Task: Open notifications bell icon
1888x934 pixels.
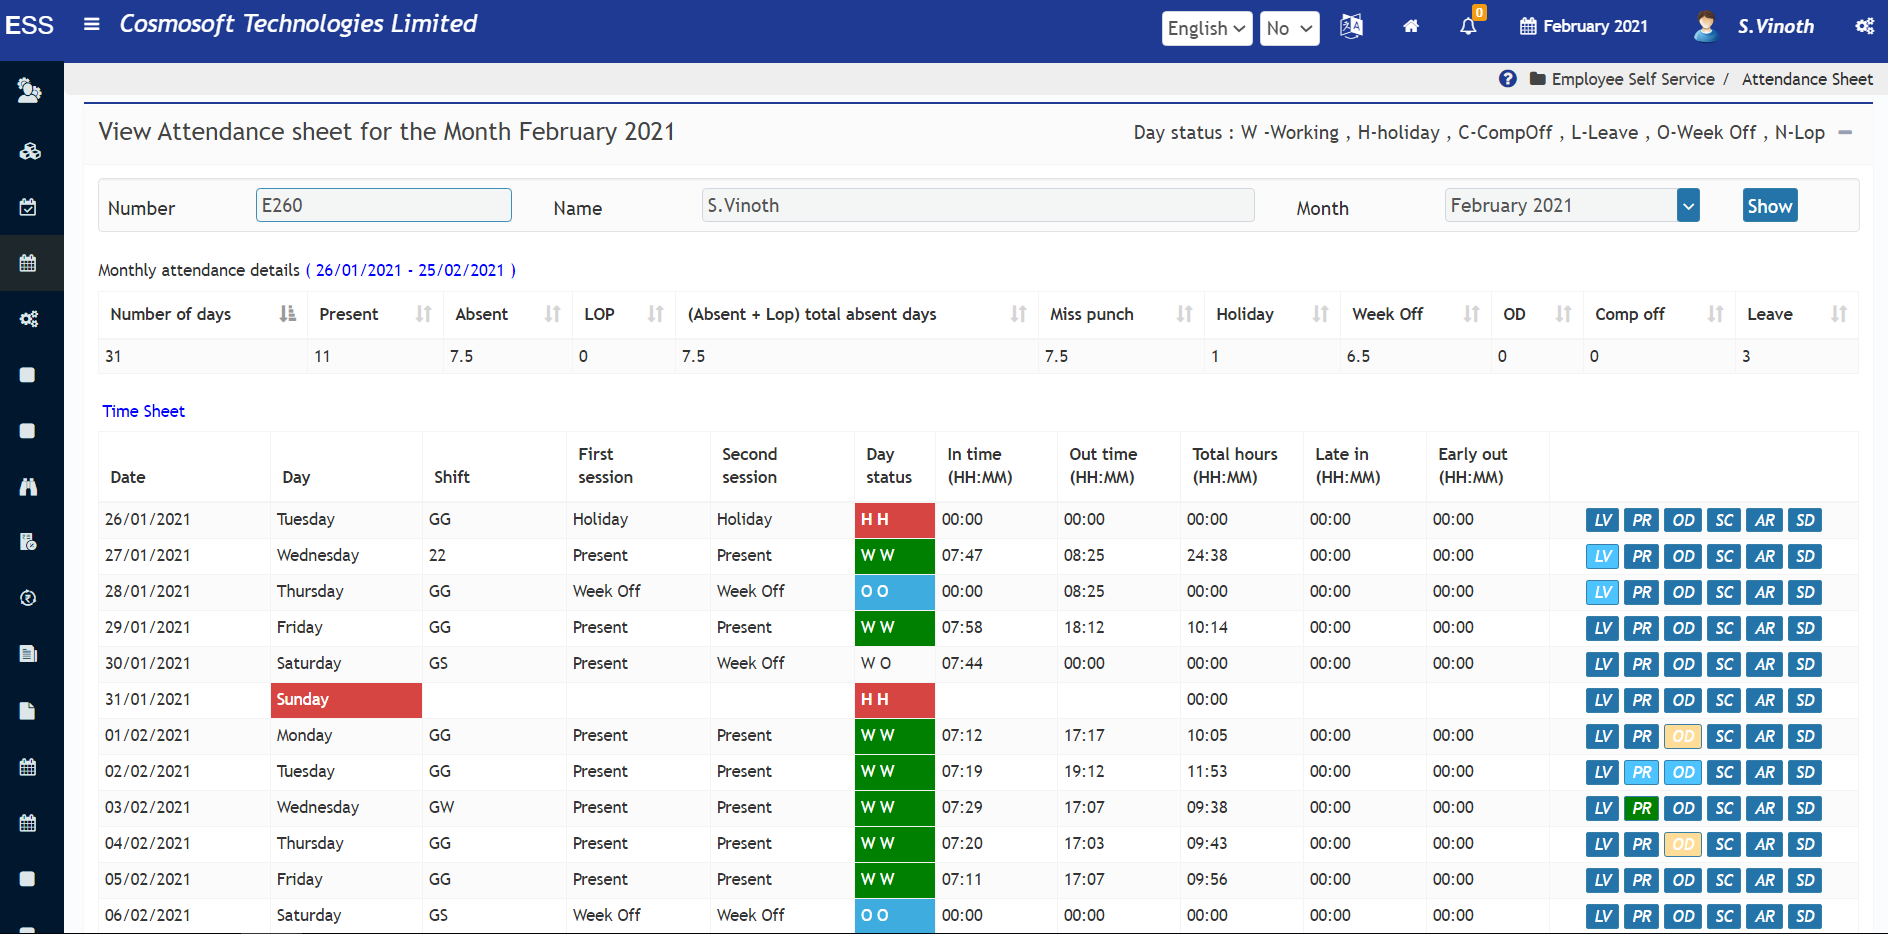Action: [1468, 26]
